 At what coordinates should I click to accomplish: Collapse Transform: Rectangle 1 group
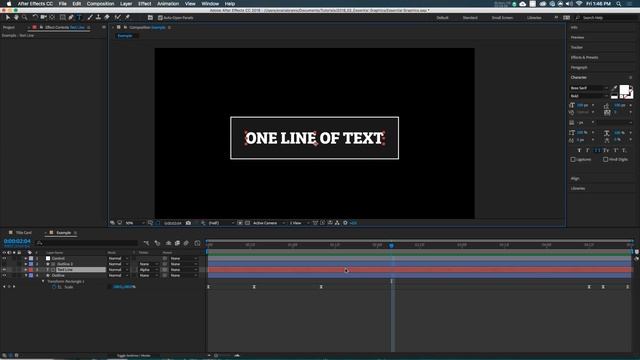[43, 281]
